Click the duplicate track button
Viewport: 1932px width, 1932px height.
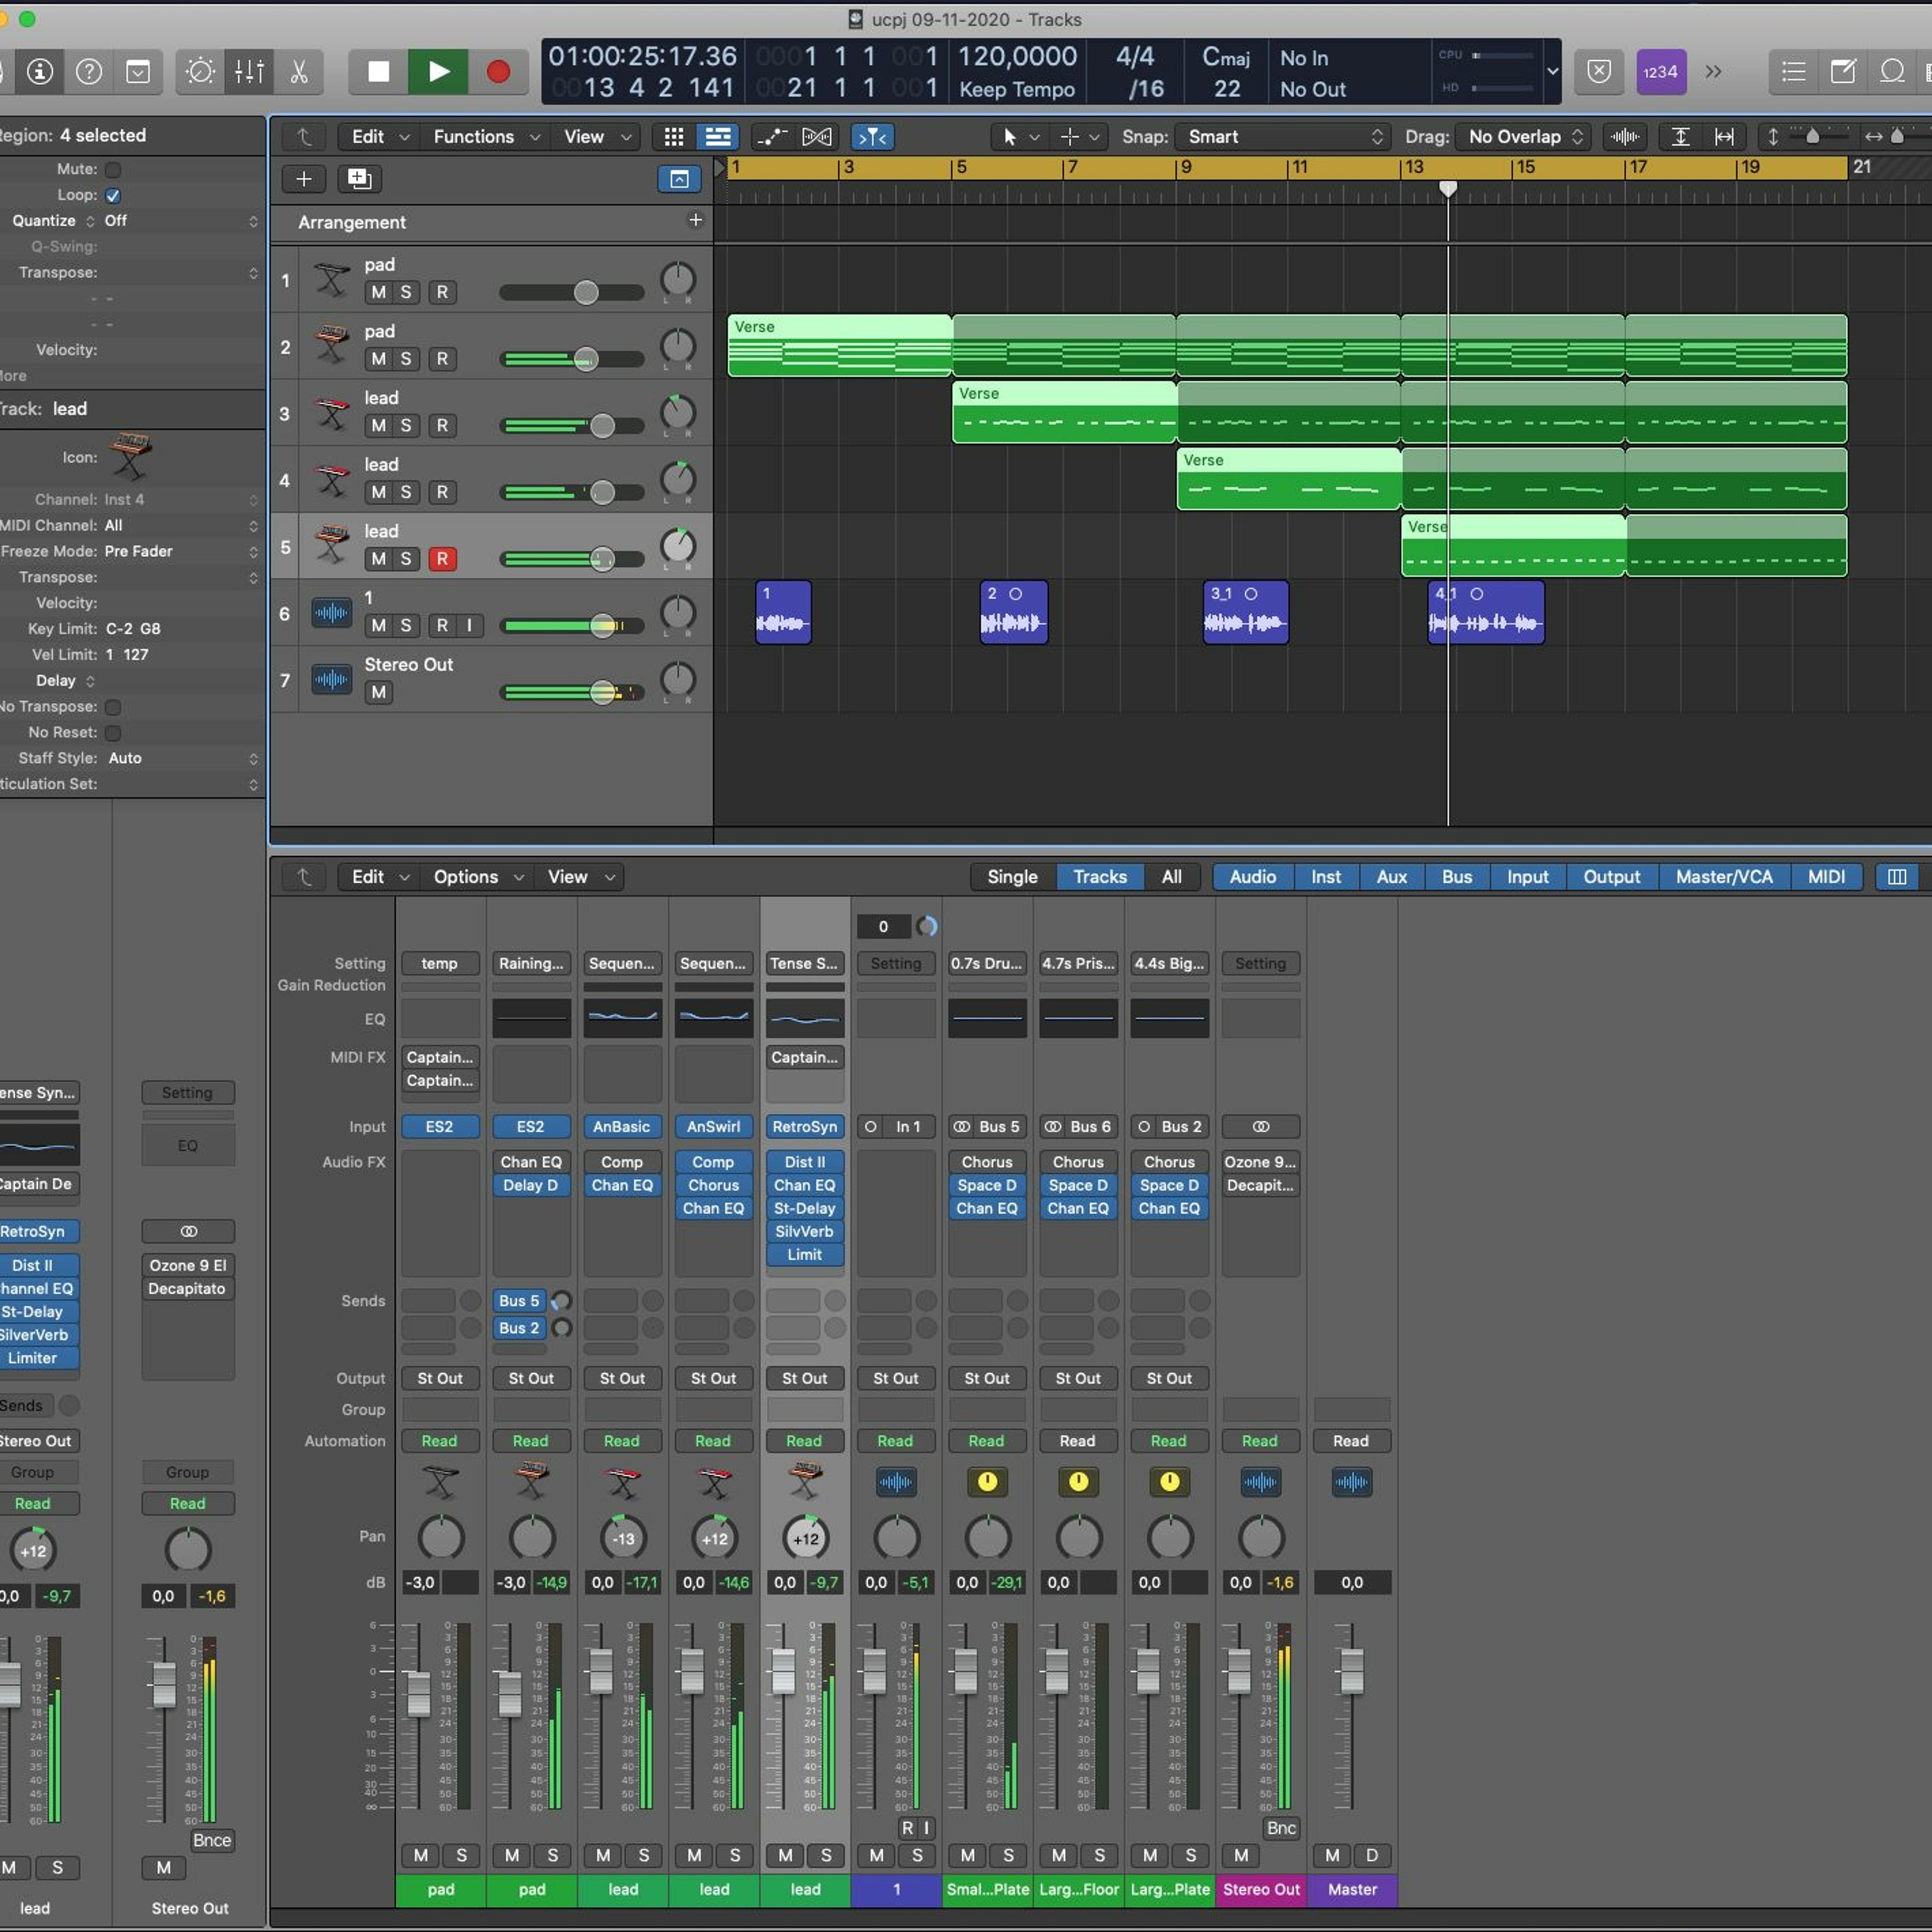click(x=359, y=179)
